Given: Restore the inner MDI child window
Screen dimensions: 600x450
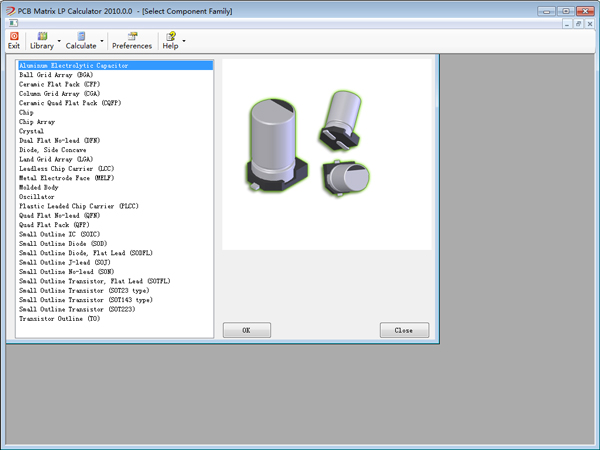Looking at the screenshot, I should click(578, 24).
